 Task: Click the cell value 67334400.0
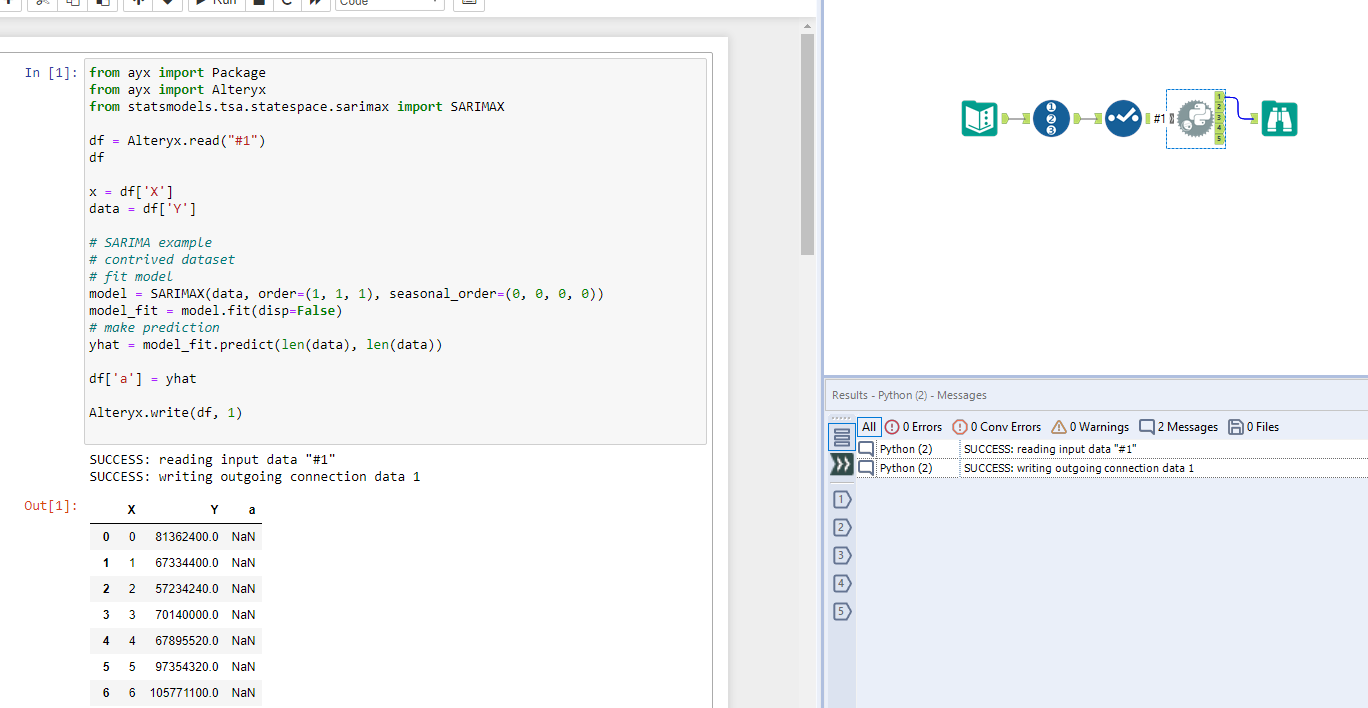point(187,563)
